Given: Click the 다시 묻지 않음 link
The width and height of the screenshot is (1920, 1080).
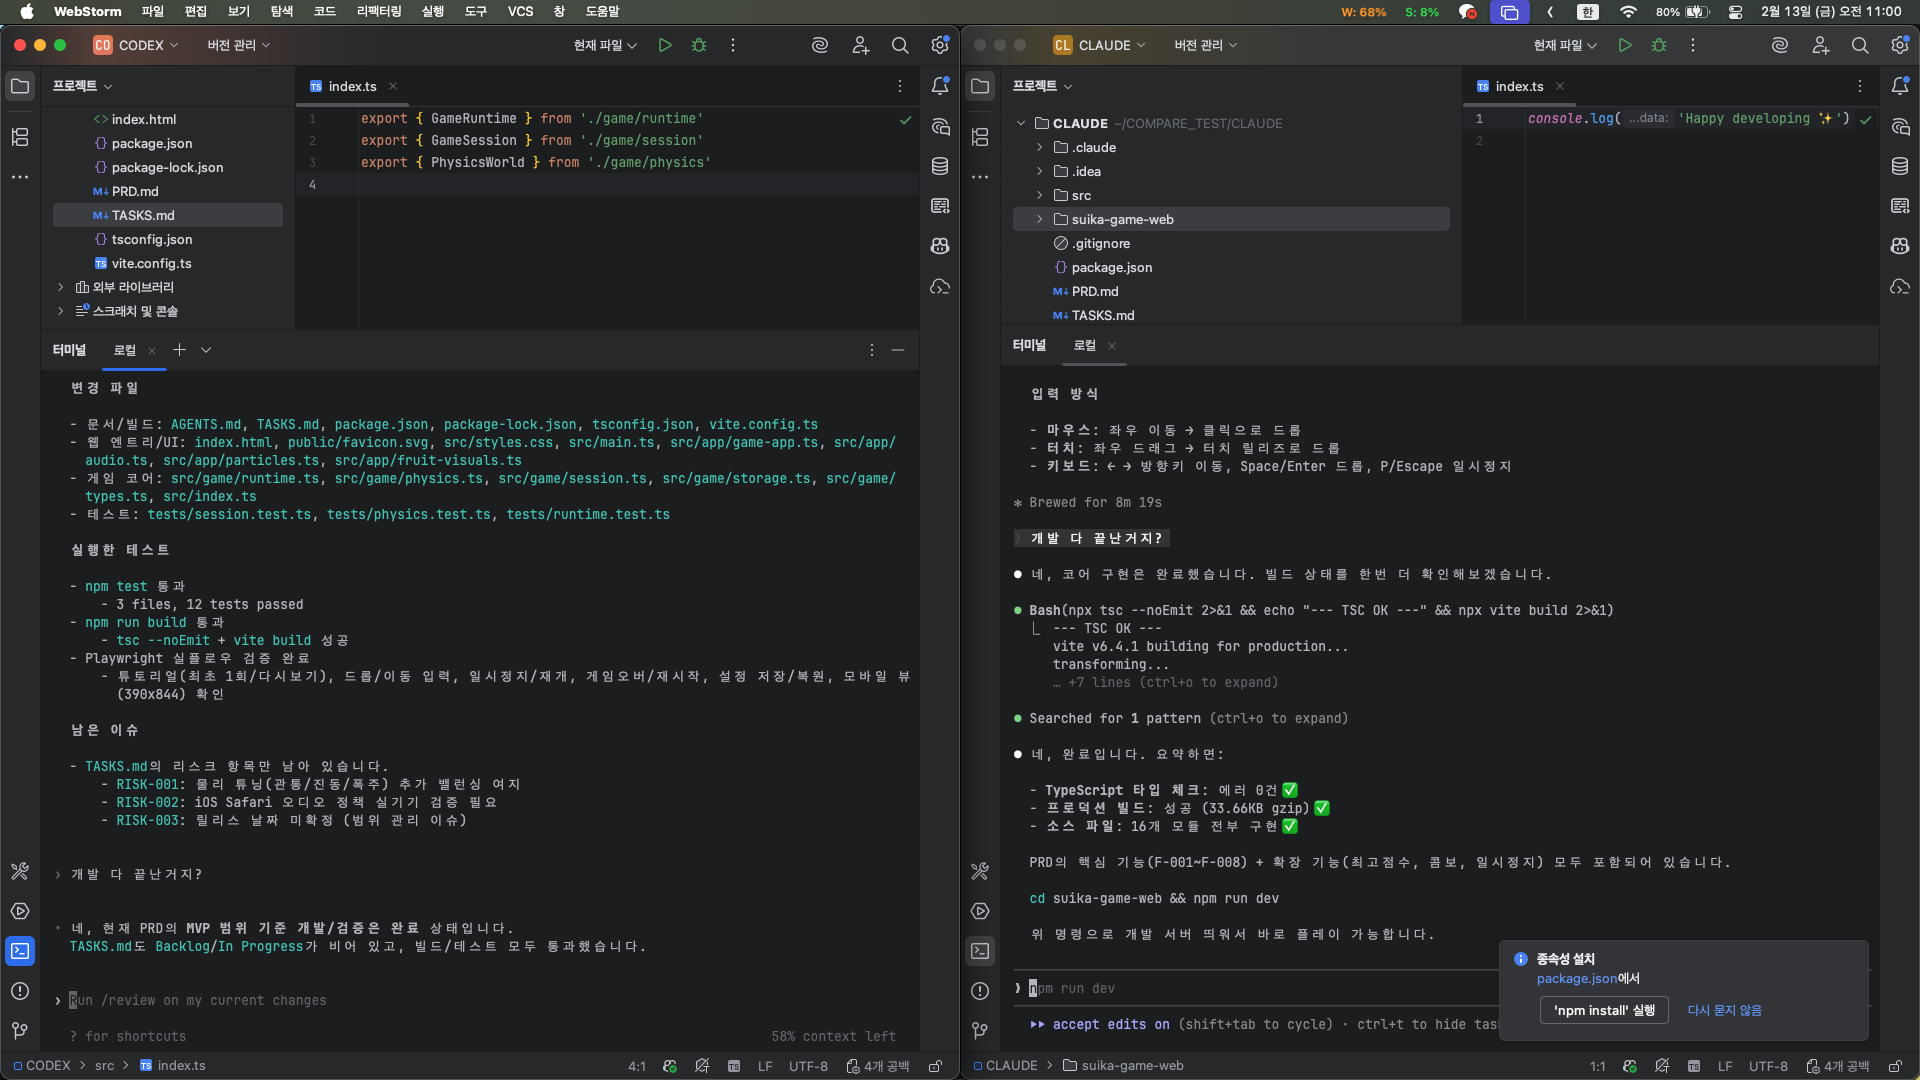Looking at the screenshot, I should pyautogui.click(x=1724, y=1010).
